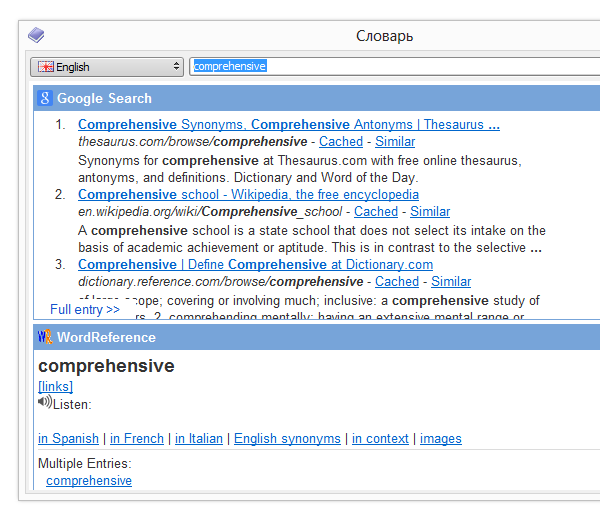Open 'in Spanish' translation link
This screenshot has width=600, height=515.
coord(68,438)
